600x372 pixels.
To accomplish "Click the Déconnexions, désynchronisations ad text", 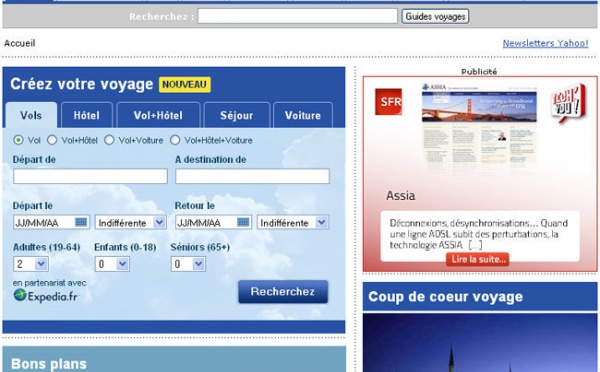I will (479, 234).
